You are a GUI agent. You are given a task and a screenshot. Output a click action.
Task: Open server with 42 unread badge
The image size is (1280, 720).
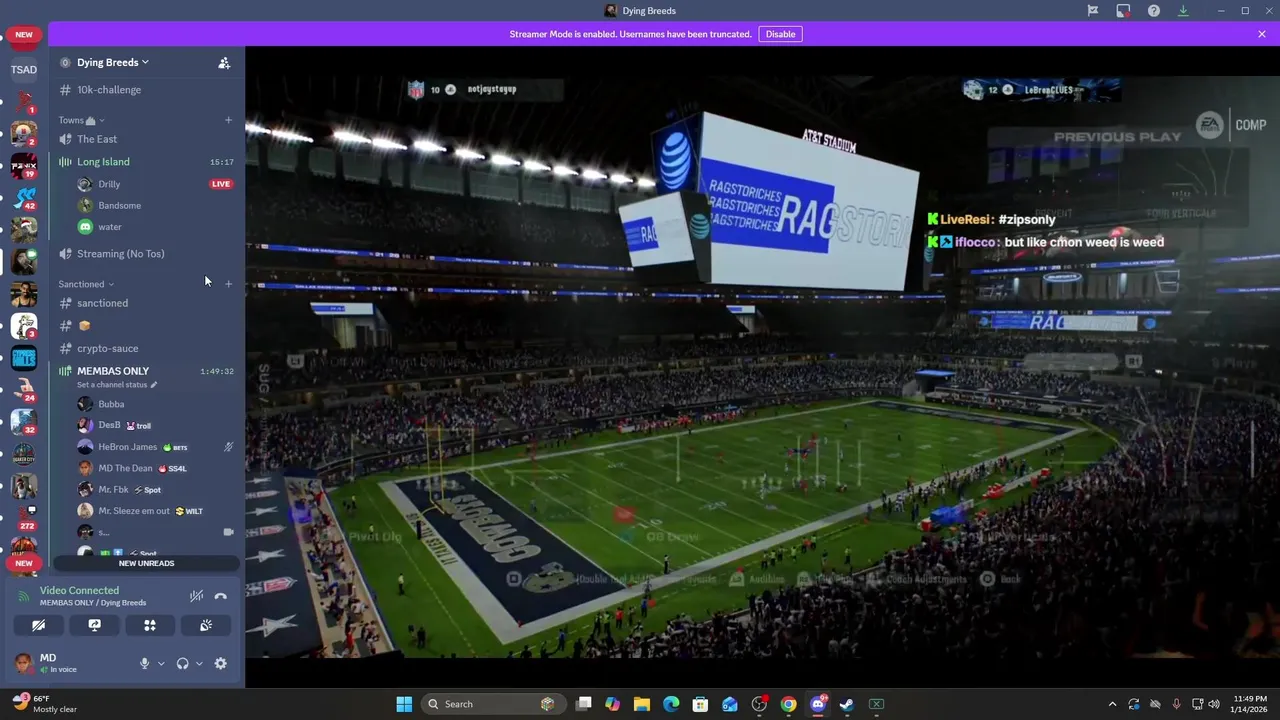tap(24, 197)
